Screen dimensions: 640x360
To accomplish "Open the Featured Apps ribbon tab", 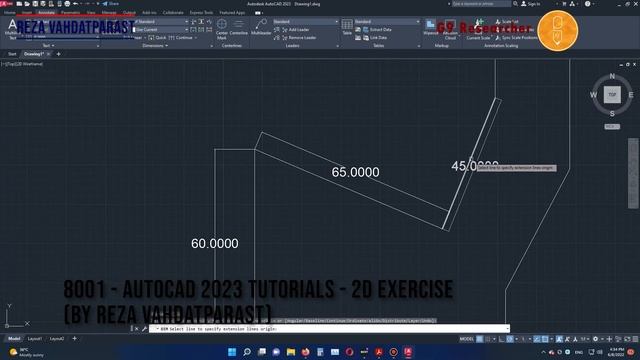I will pos(232,13).
